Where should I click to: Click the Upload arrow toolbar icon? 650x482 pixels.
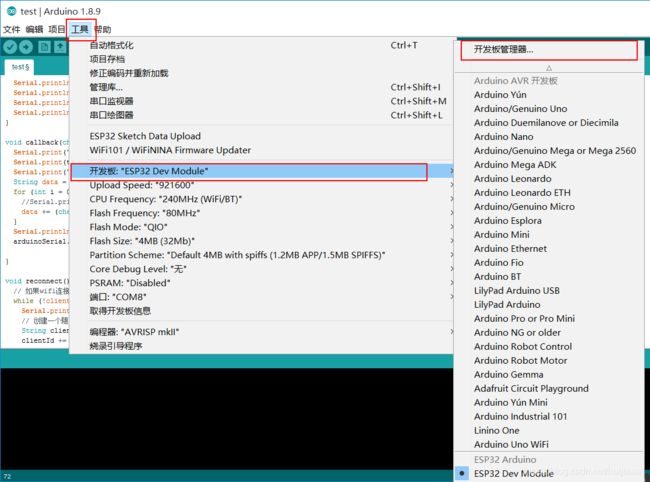pyautogui.click(x=26, y=47)
